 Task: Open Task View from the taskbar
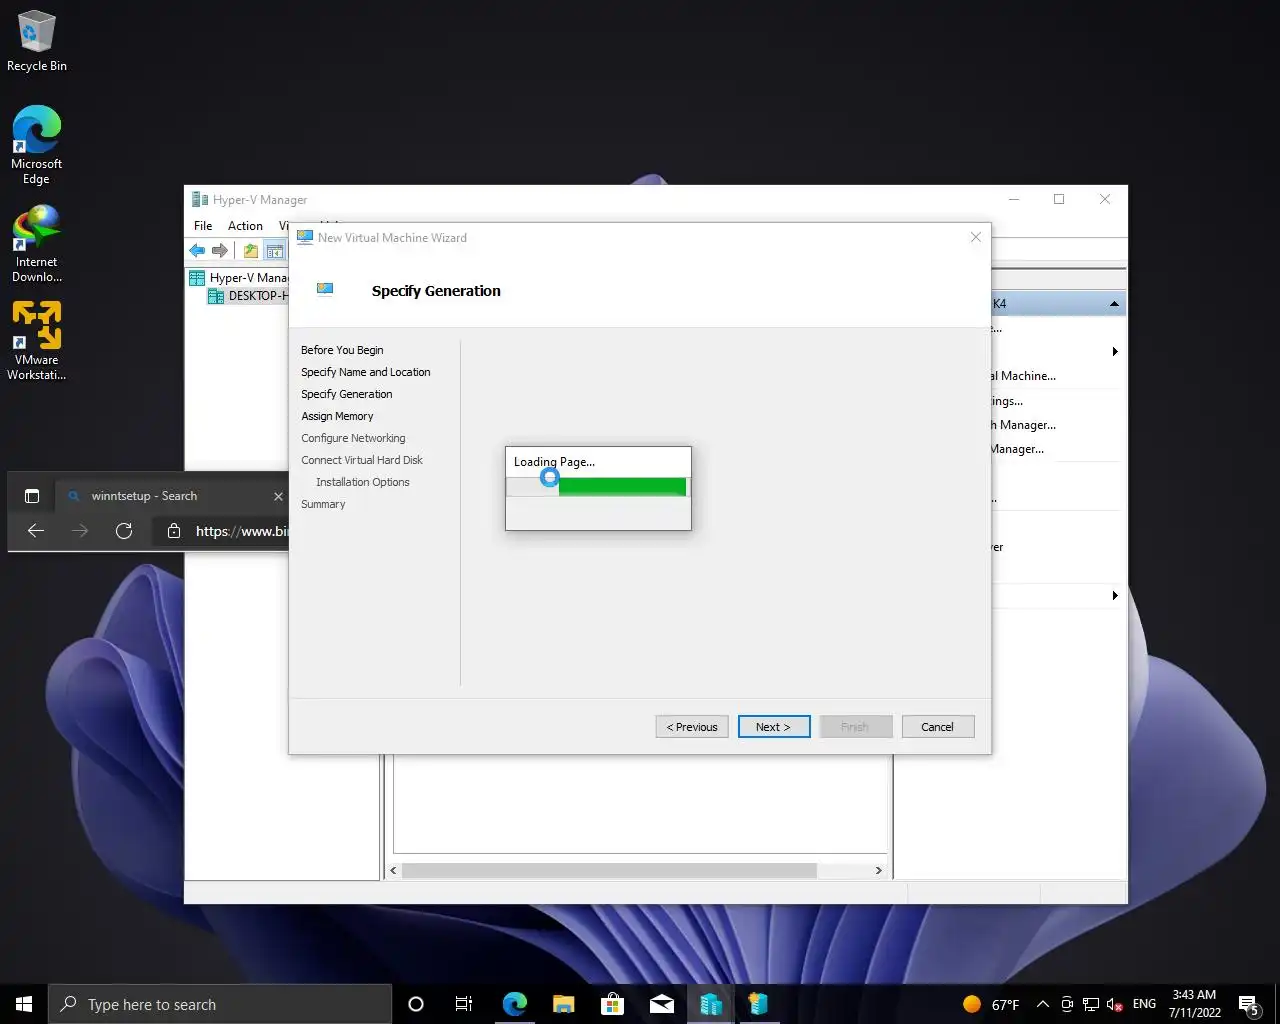(x=464, y=1004)
